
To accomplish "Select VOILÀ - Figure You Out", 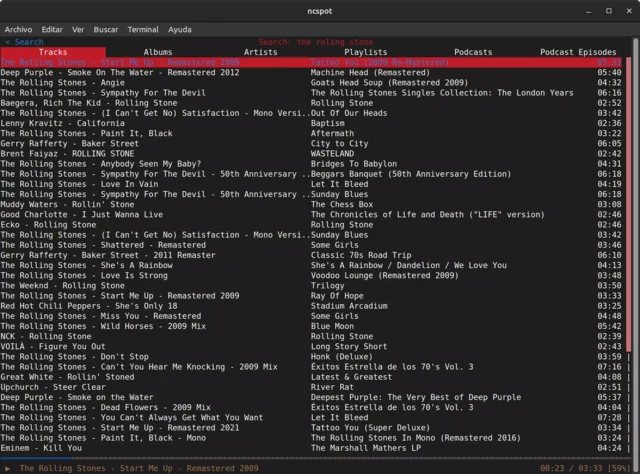I will pyautogui.click(x=311, y=347).
